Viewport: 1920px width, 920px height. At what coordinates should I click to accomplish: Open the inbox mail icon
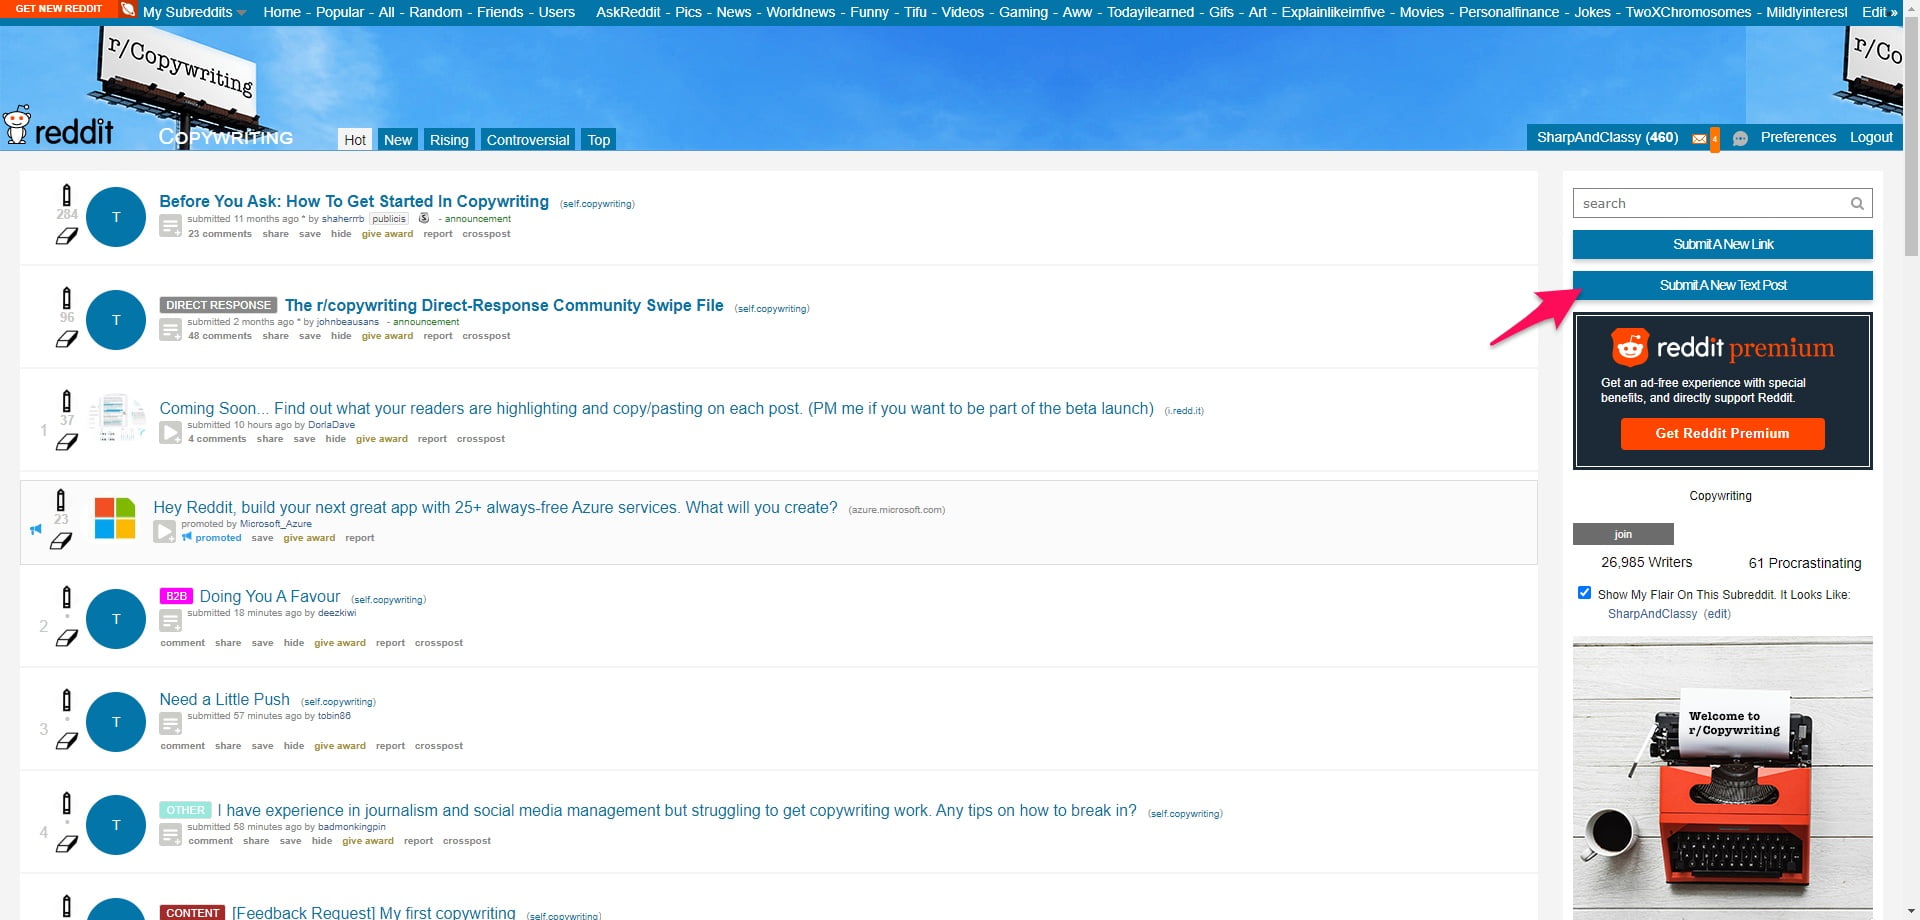point(1699,139)
